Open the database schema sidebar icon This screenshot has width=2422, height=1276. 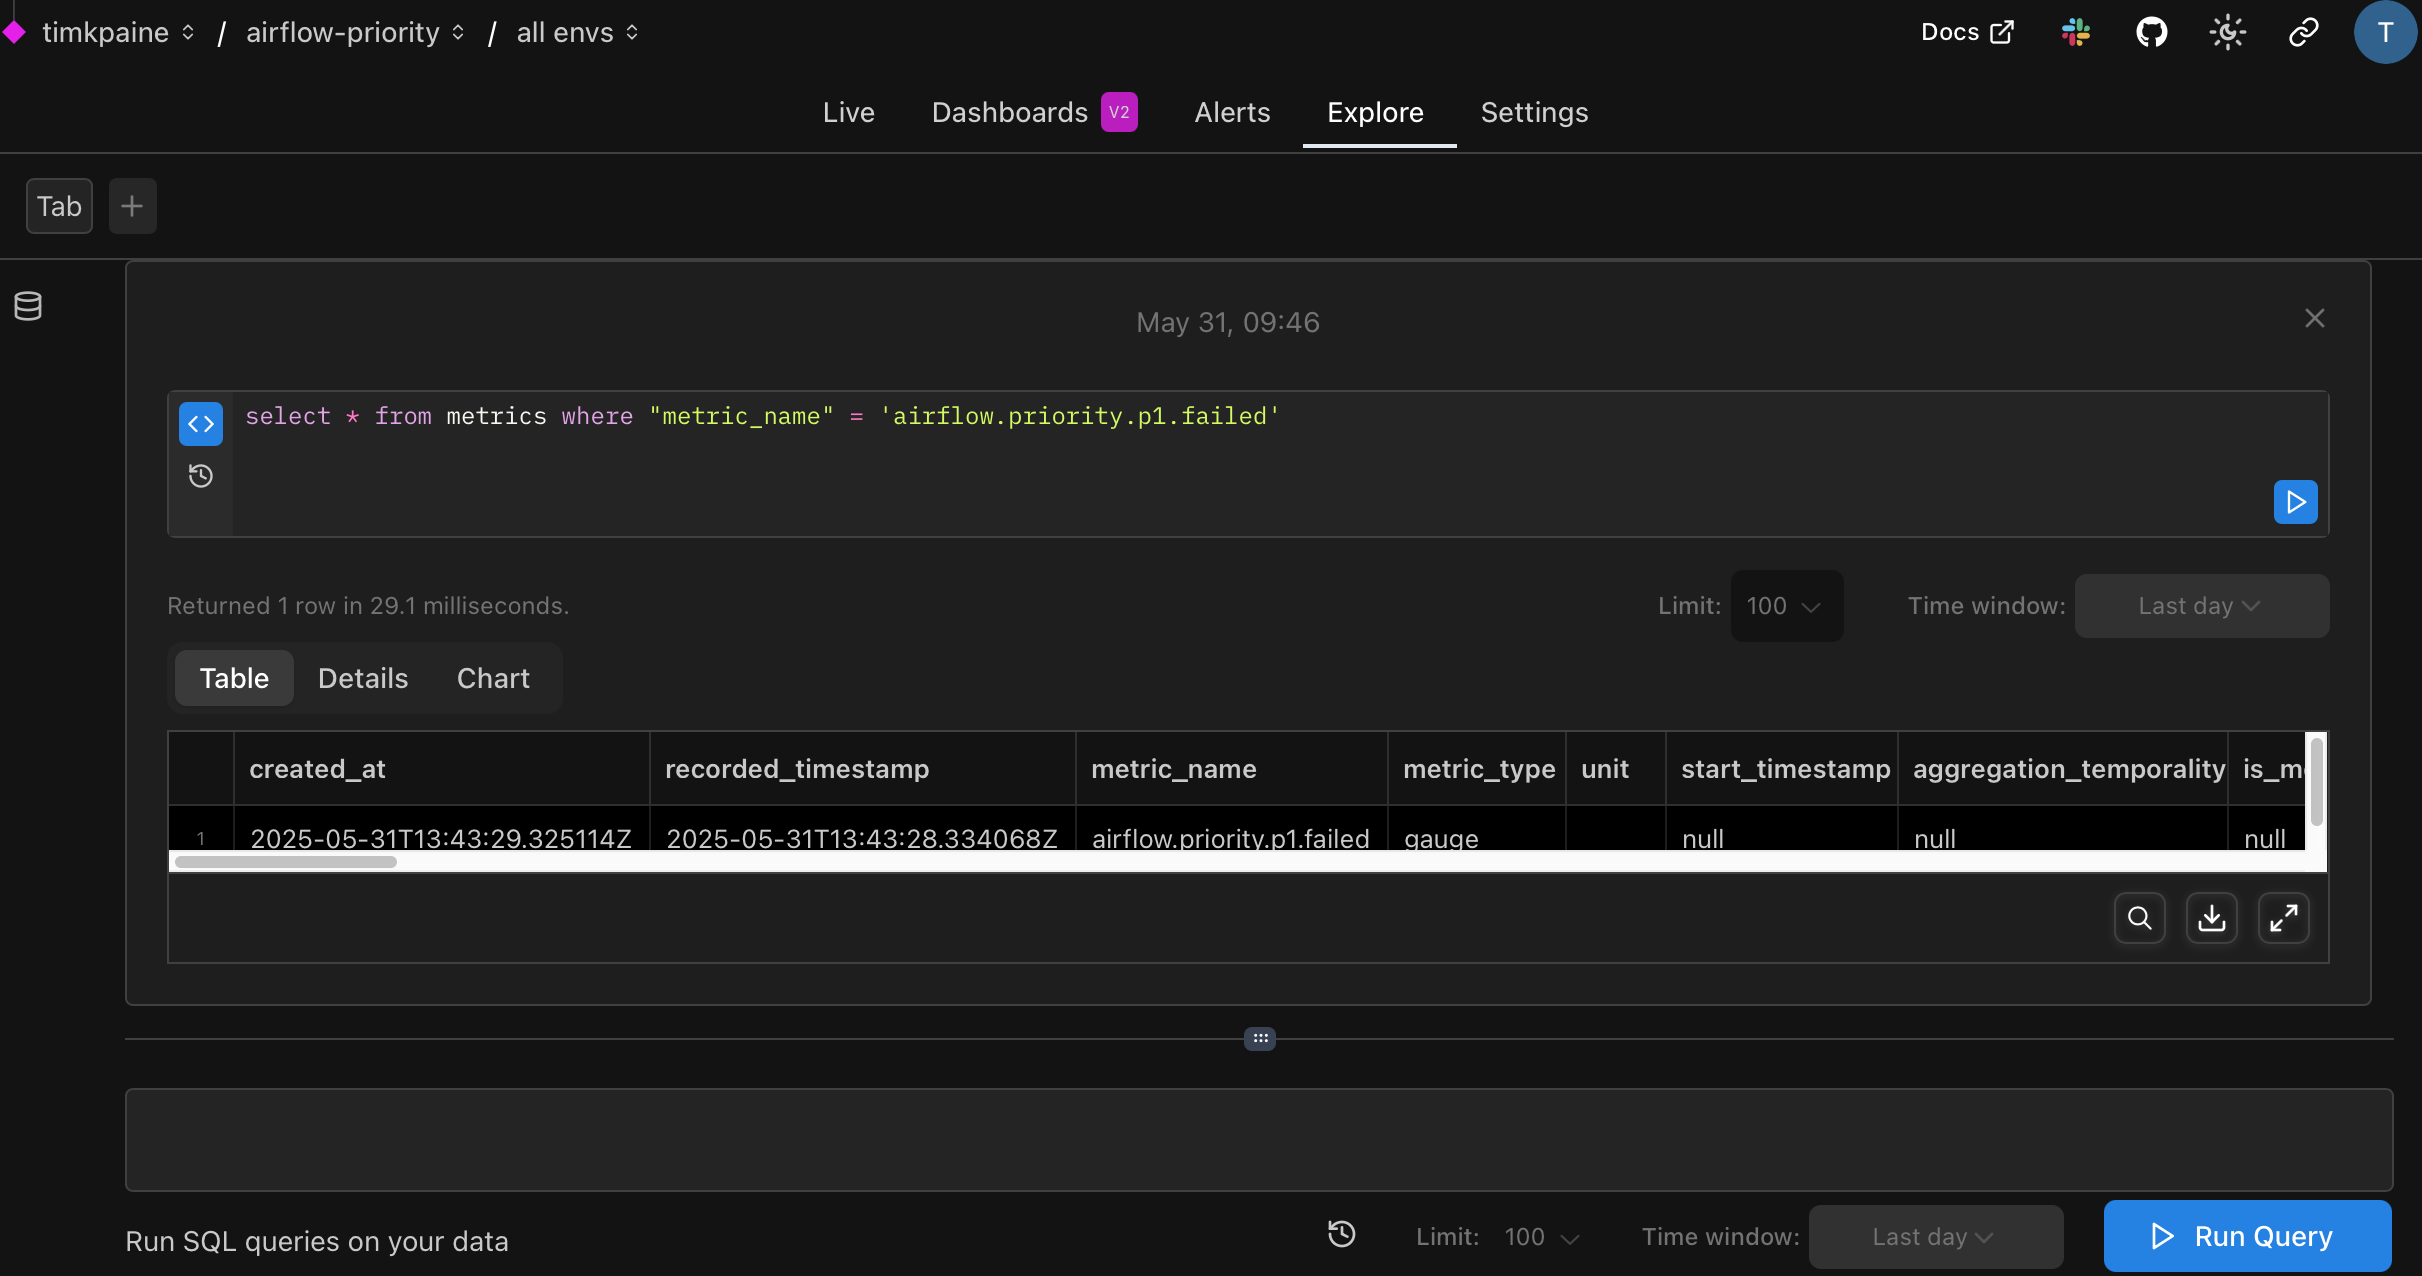pyautogui.click(x=28, y=306)
